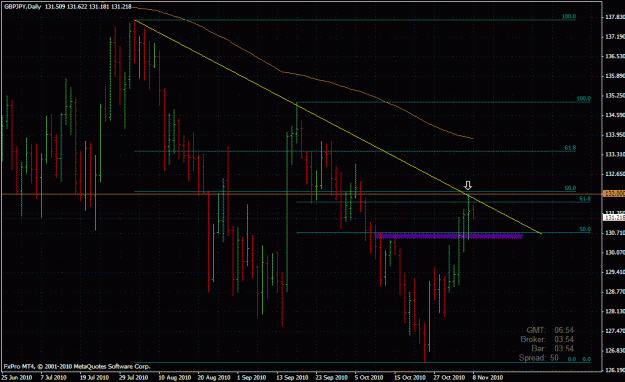This screenshot has height=382, width=625.
Task: Click the high price value 131.622
Action: (x=77, y=7)
